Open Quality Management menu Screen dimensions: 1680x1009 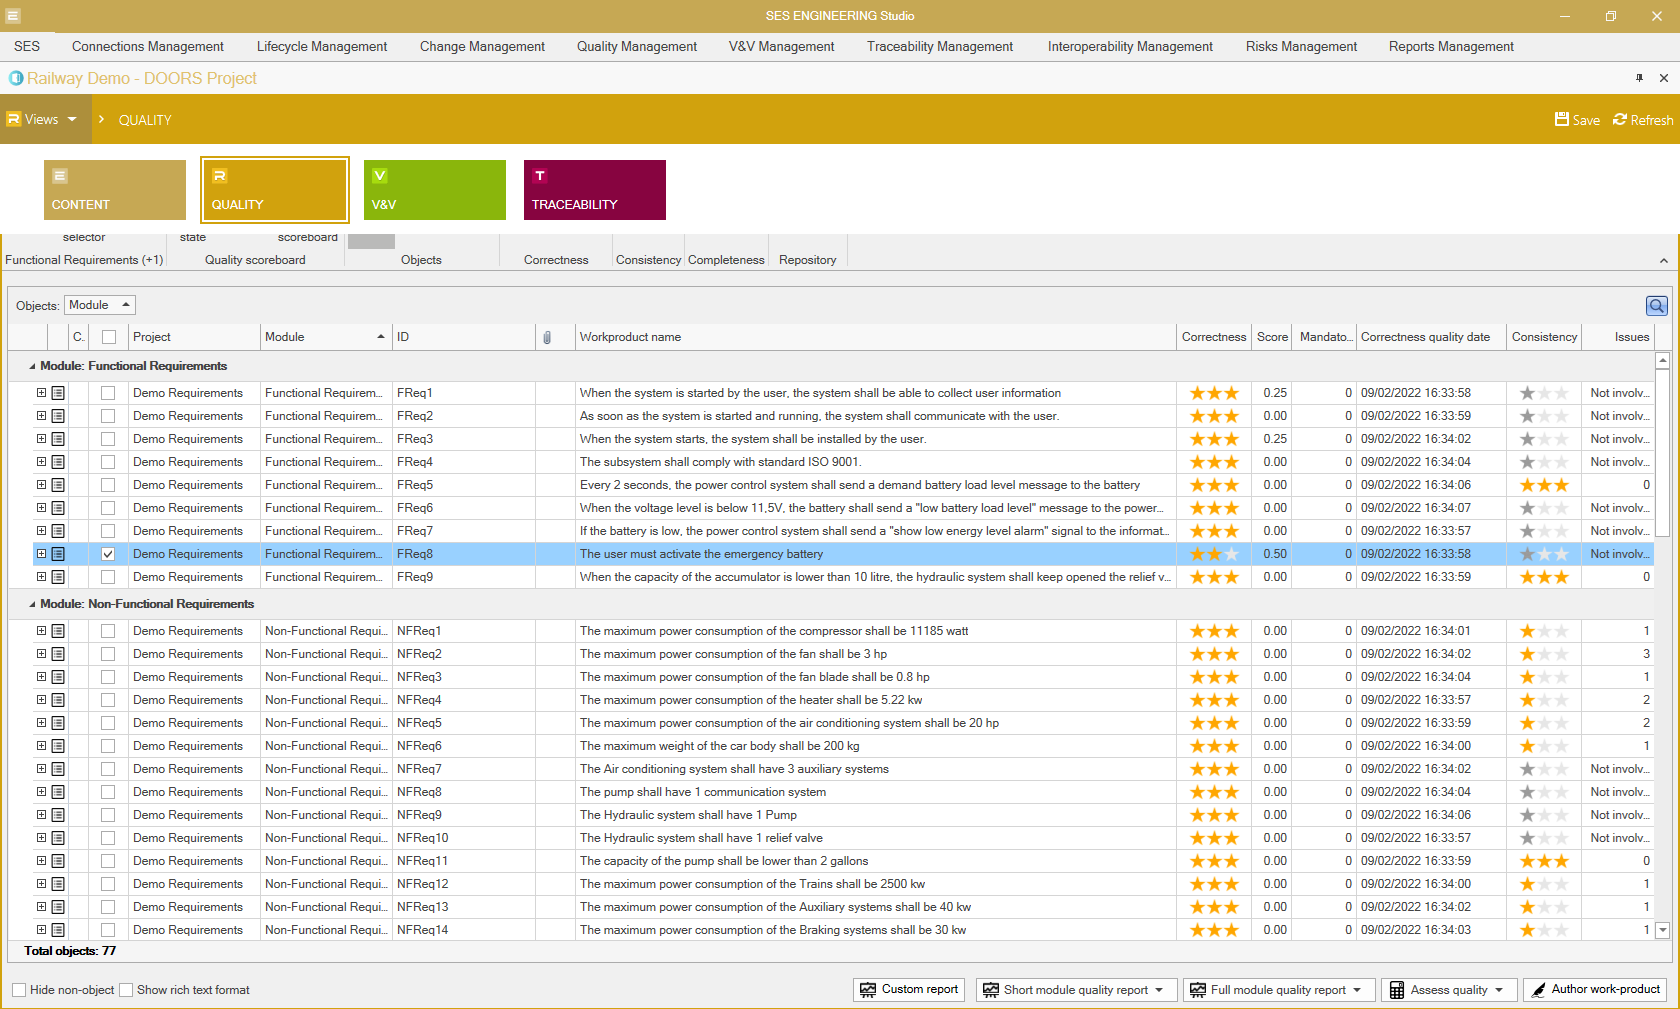click(637, 47)
